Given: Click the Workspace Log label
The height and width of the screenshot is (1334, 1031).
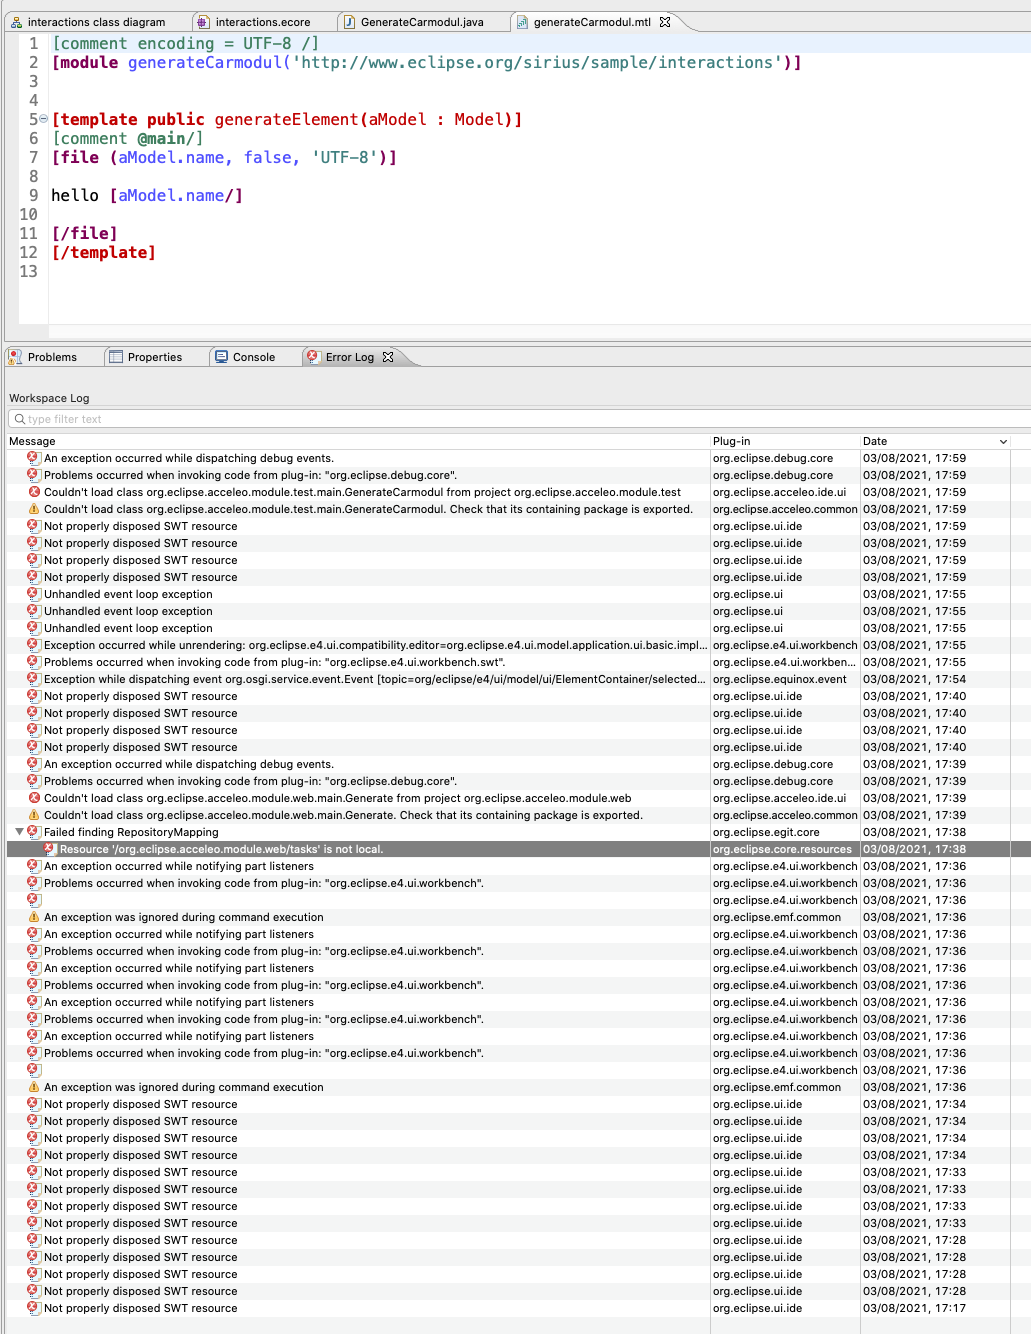Looking at the screenshot, I should point(49,398).
